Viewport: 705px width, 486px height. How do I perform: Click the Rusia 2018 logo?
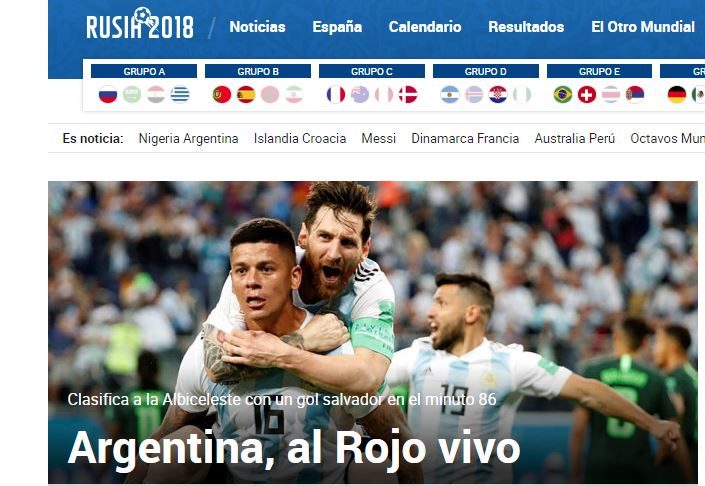point(140,23)
